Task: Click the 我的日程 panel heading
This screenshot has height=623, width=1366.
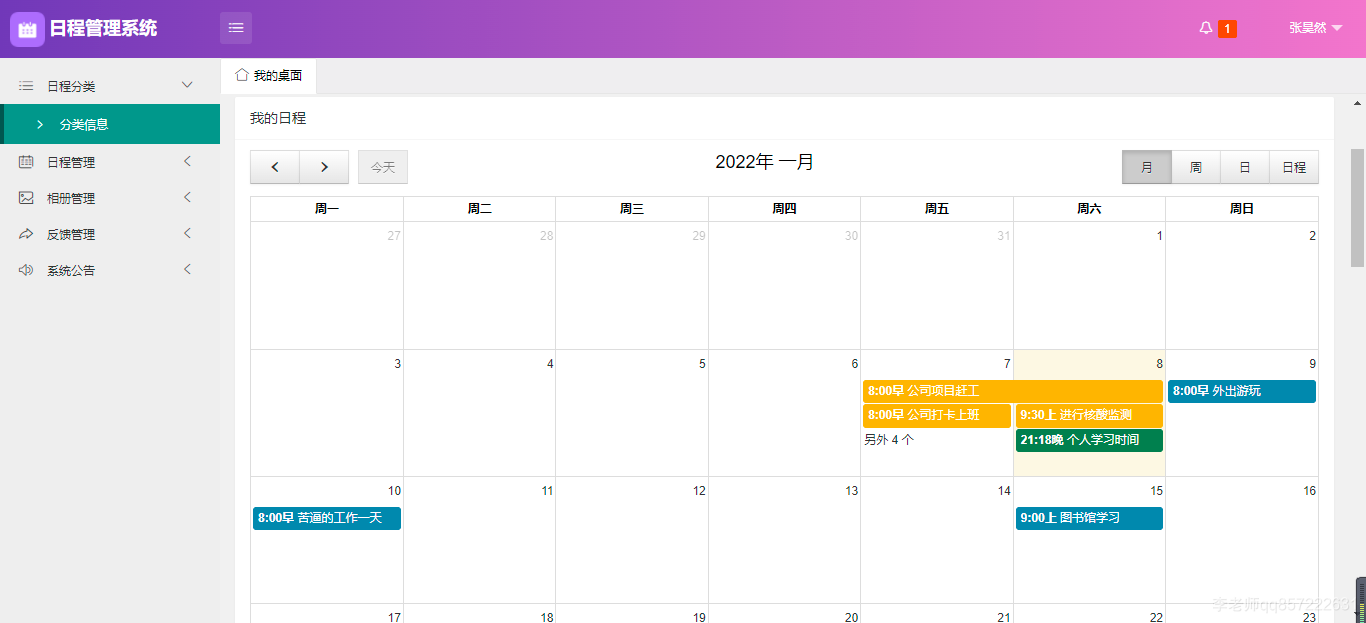Action: [x=278, y=118]
